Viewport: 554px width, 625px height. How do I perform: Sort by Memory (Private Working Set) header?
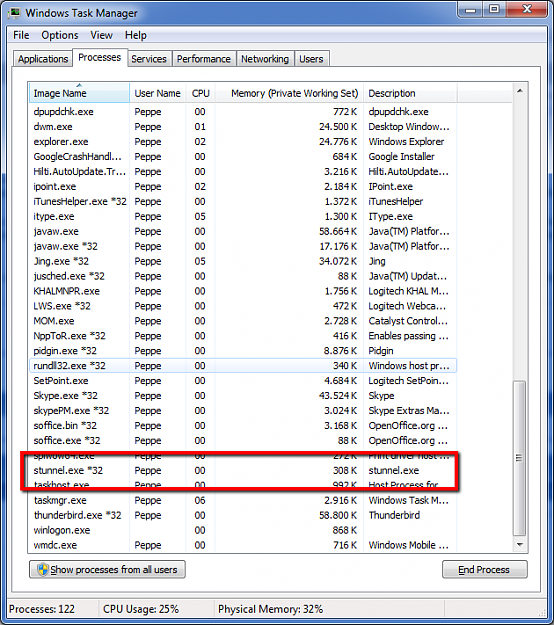point(289,93)
